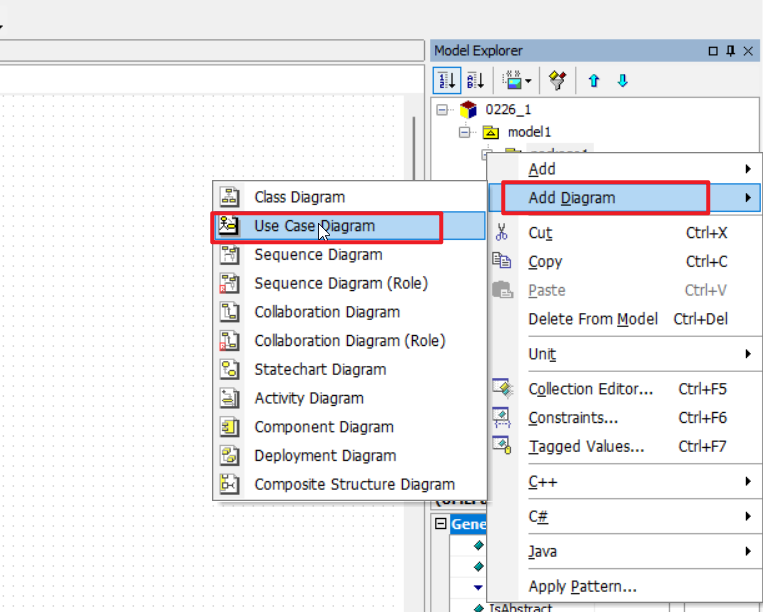Click the Deployment Diagram icon

click(x=229, y=455)
